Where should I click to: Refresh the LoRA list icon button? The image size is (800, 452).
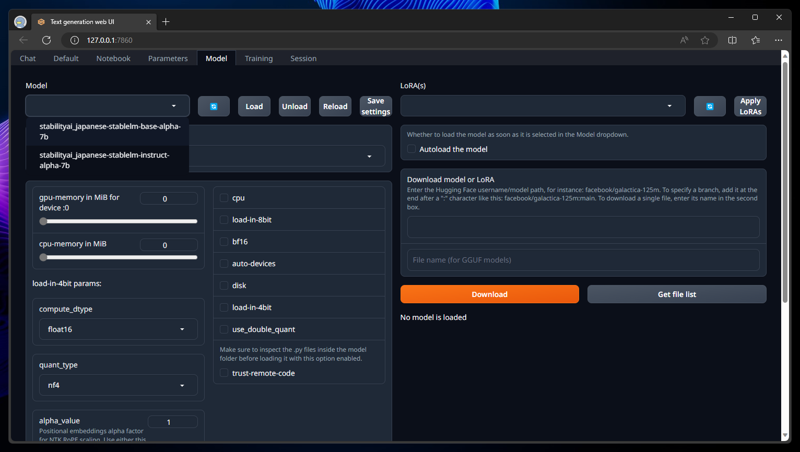click(709, 106)
